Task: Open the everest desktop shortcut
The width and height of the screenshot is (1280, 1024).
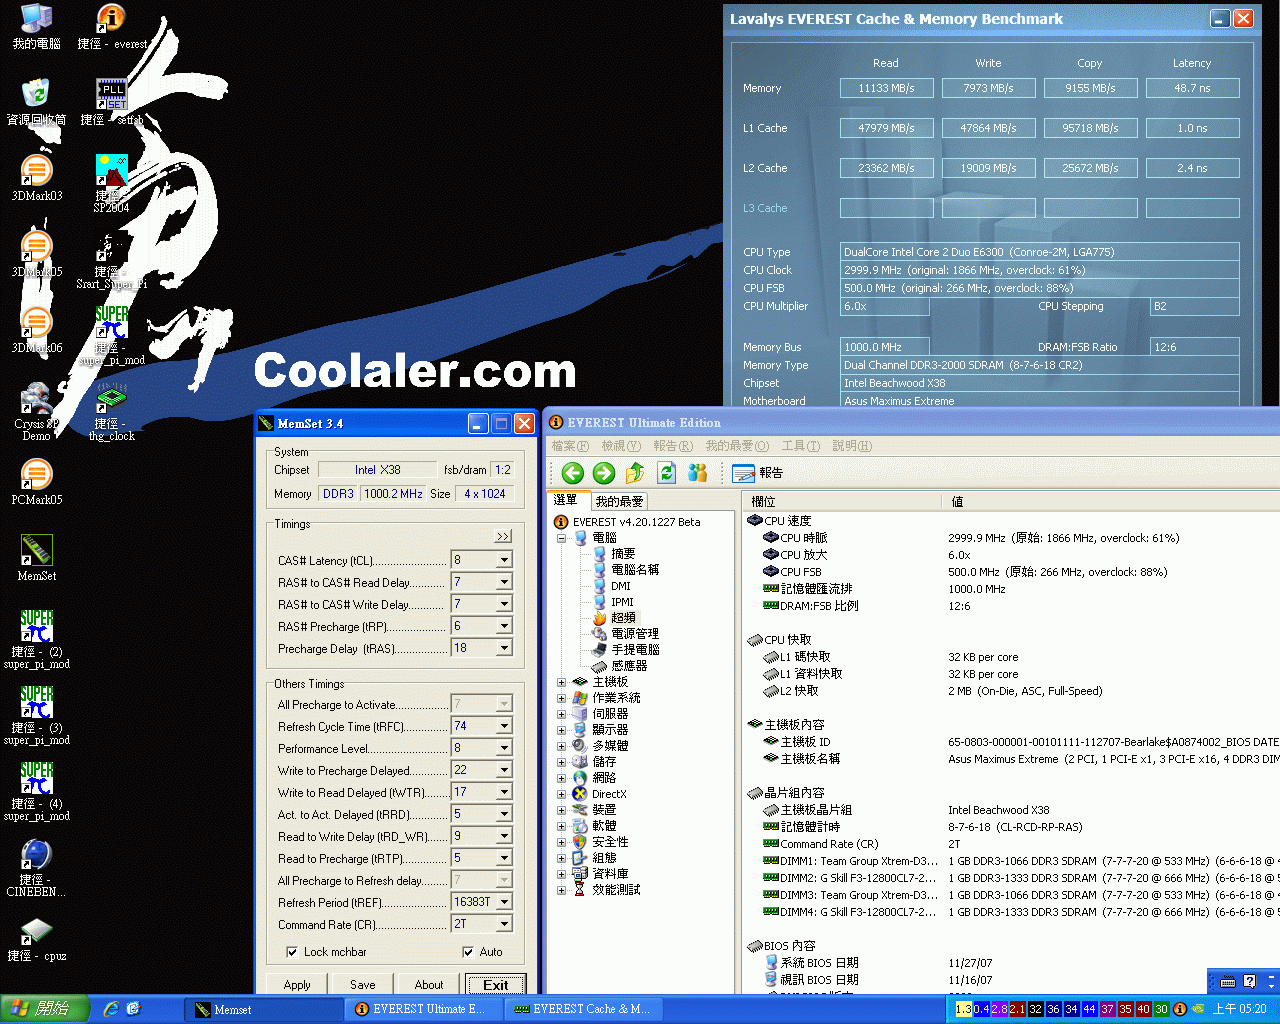Action: pos(111,27)
